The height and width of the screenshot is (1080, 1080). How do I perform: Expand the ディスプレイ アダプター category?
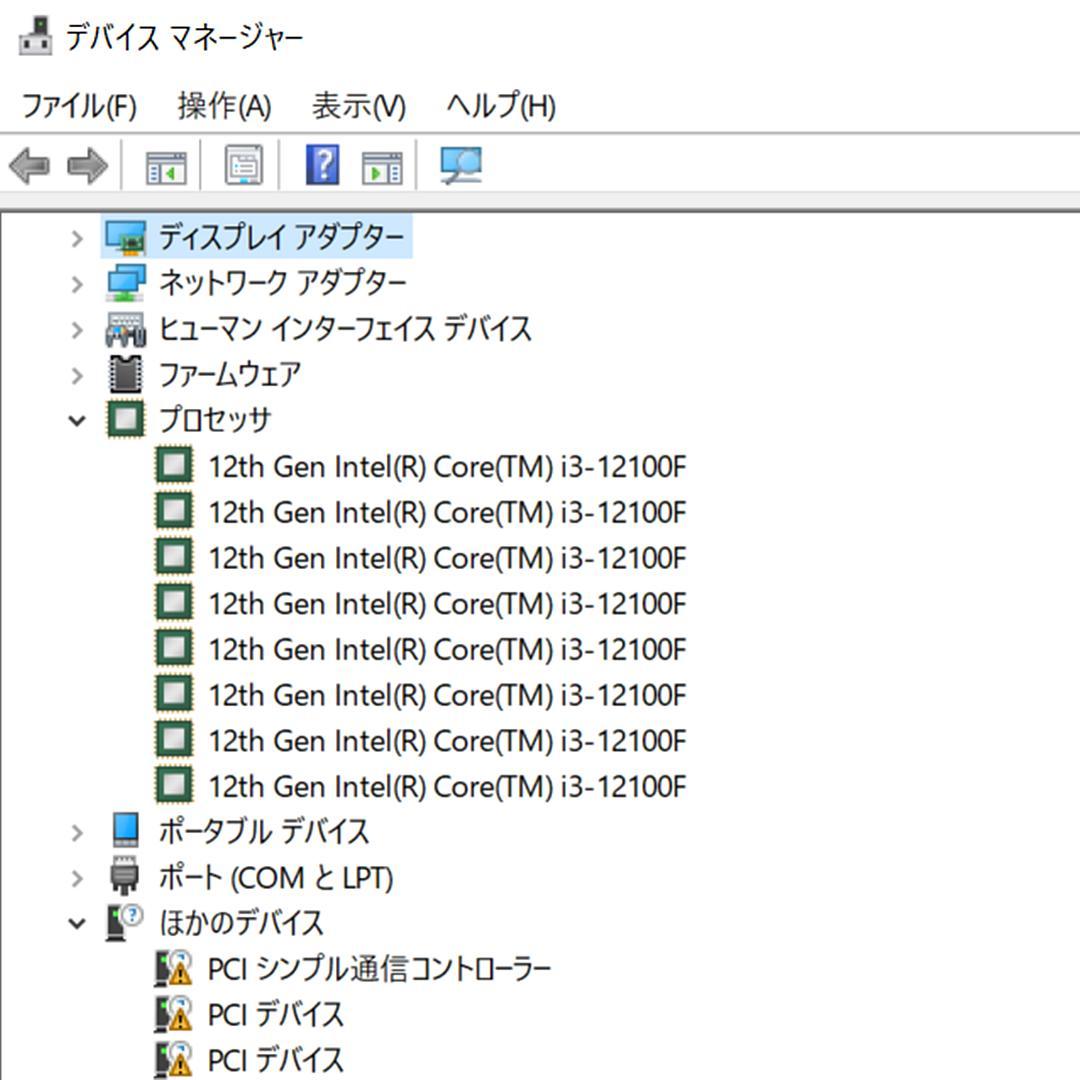[x=76, y=237]
